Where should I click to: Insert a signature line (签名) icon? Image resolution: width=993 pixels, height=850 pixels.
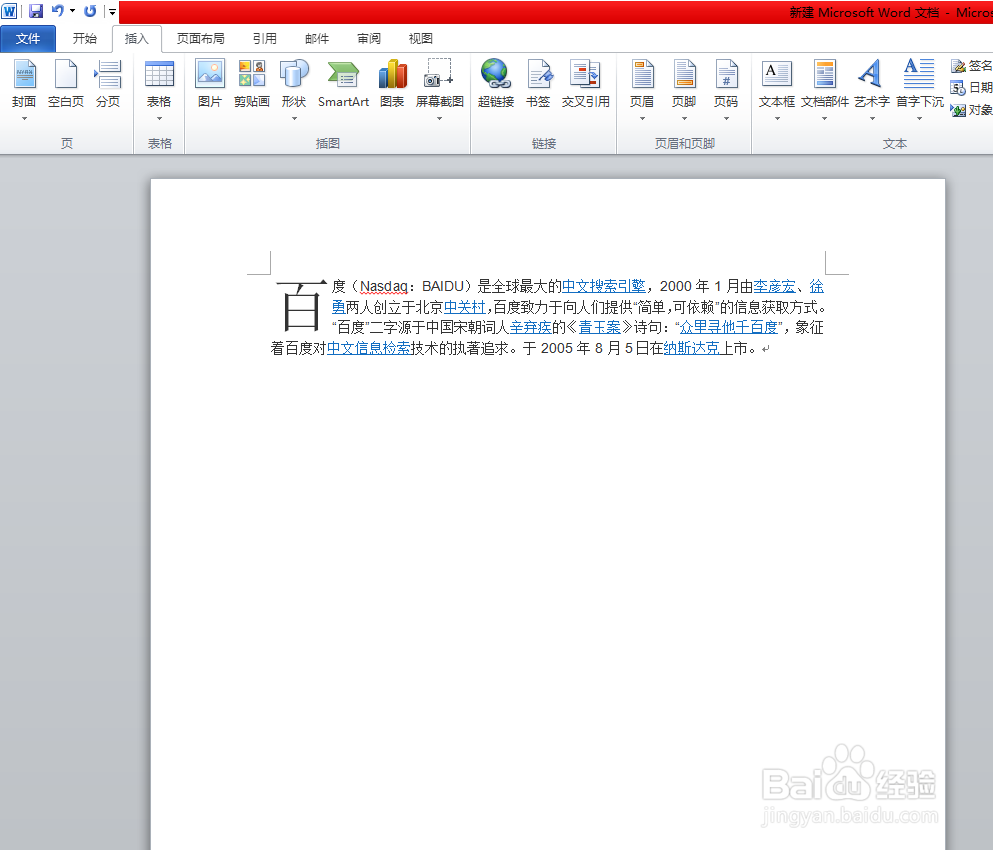[958, 65]
